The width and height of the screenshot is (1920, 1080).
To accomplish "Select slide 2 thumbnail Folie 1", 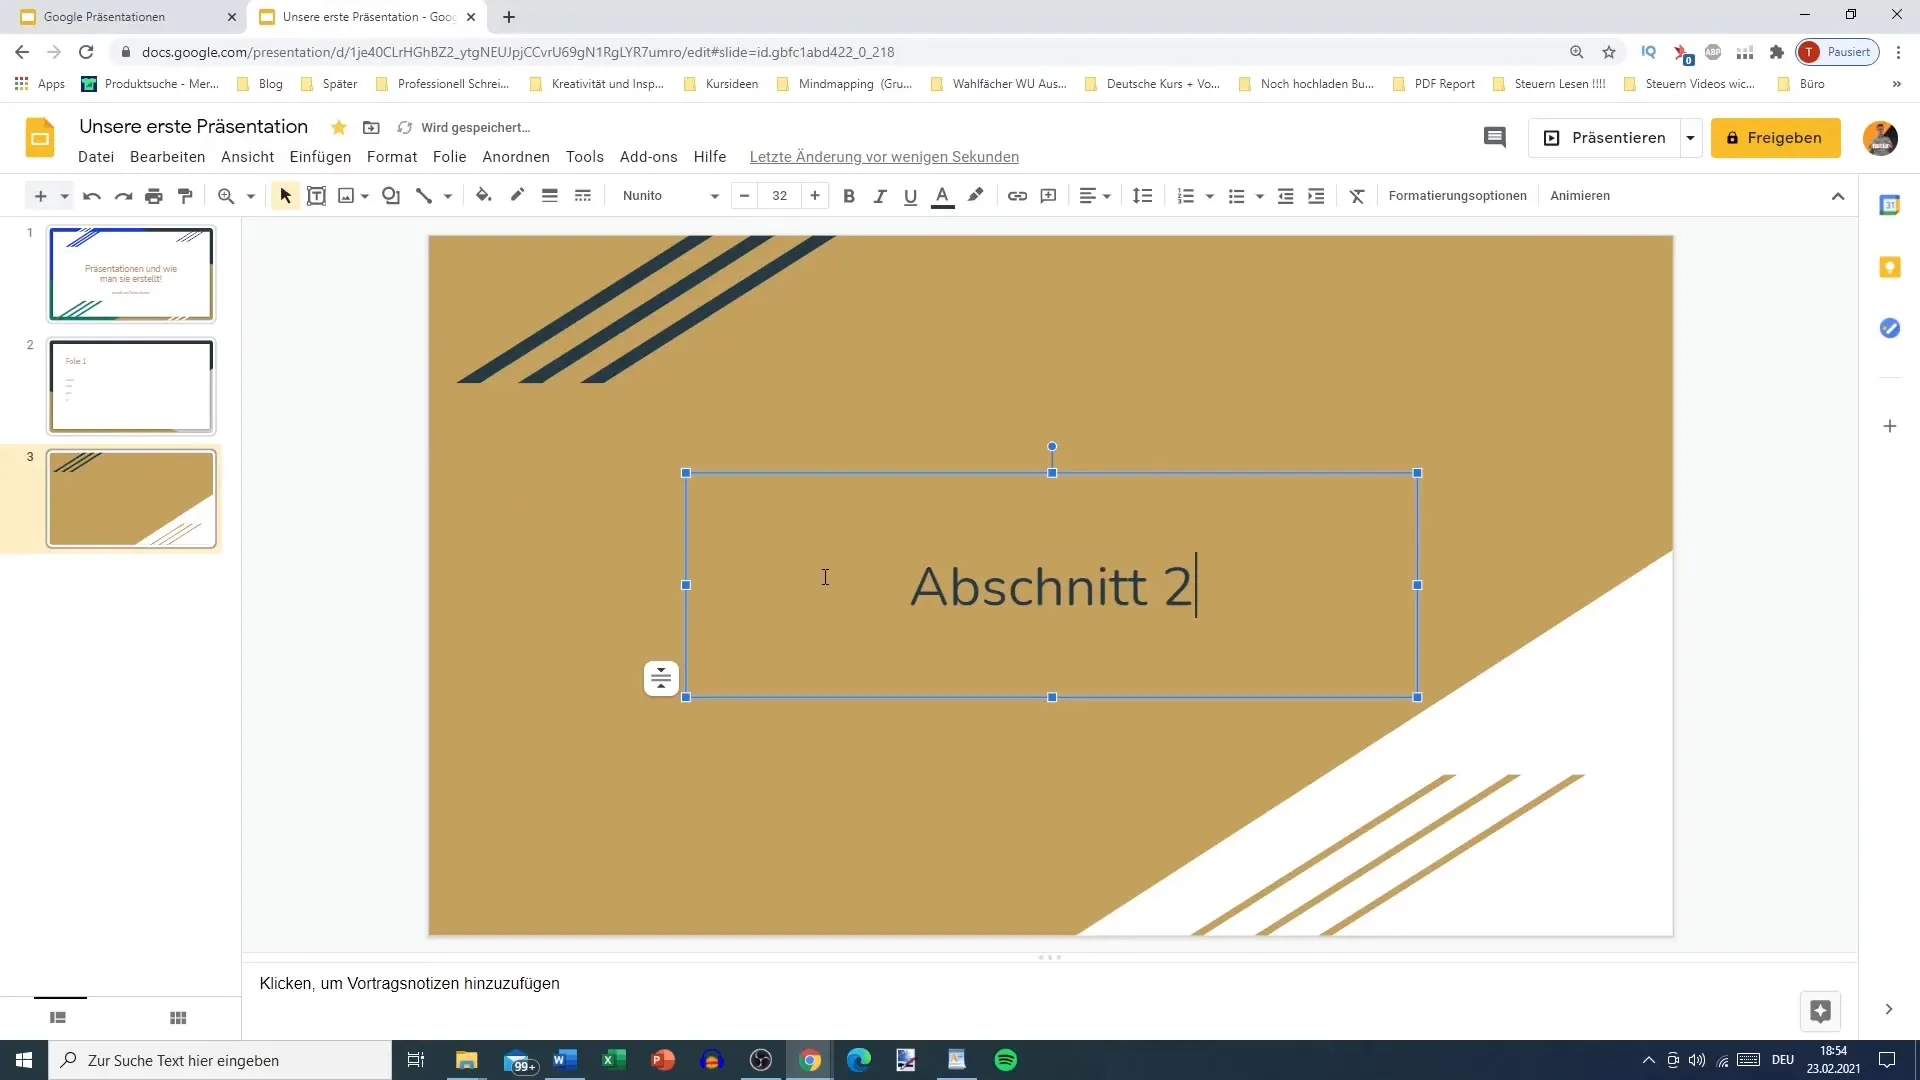I will coord(131,386).
